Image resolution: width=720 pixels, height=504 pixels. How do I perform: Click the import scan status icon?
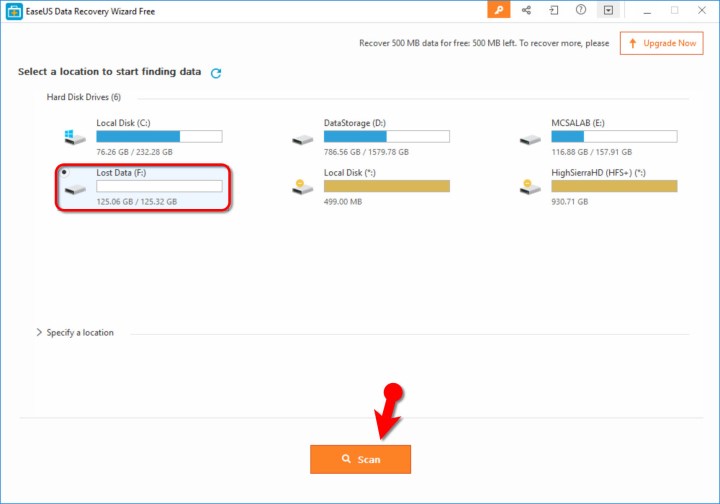click(554, 10)
